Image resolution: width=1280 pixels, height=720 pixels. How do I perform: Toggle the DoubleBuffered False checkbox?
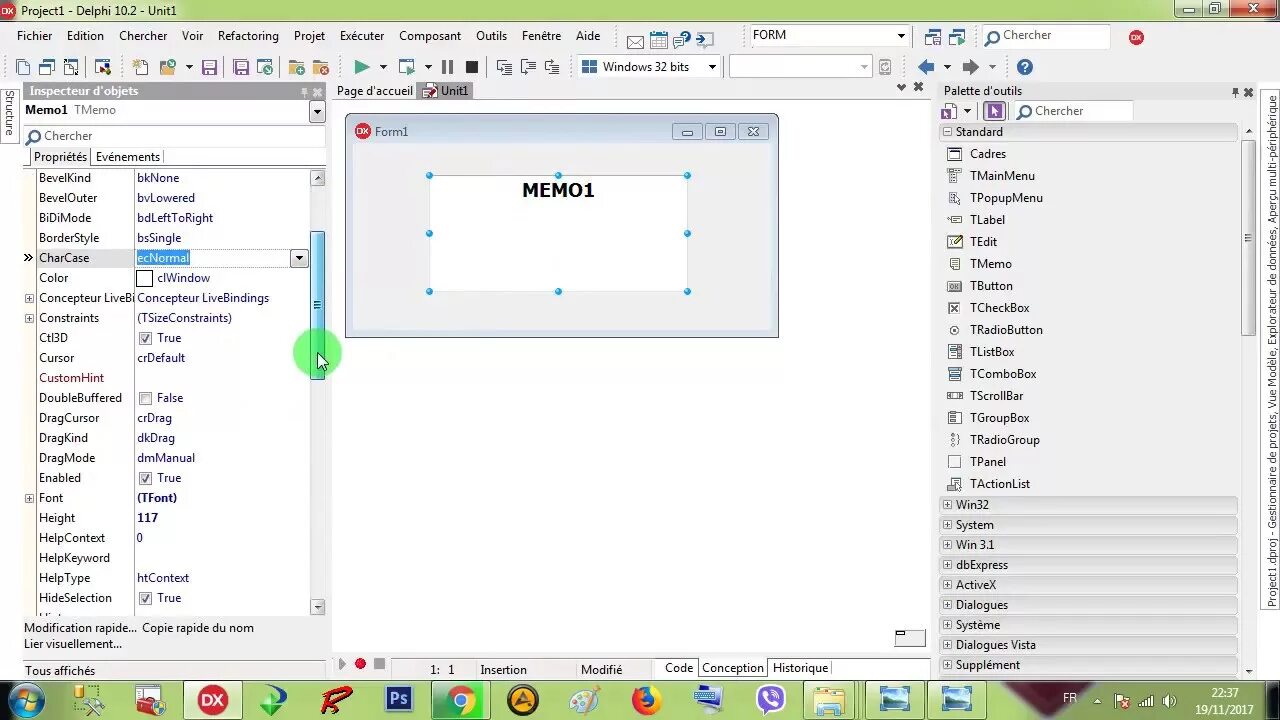[x=145, y=398]
